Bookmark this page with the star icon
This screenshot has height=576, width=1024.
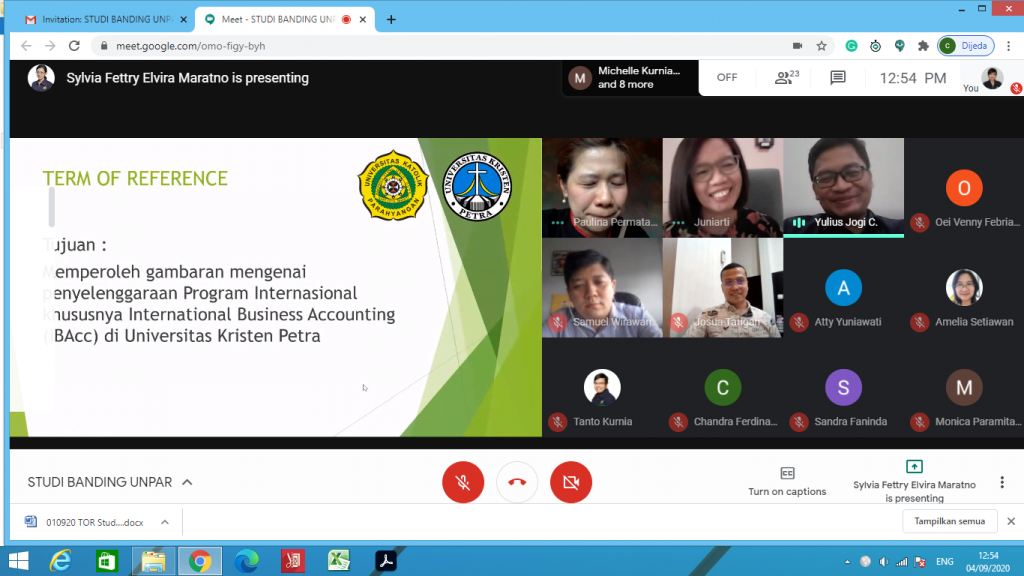click(821, 46)
